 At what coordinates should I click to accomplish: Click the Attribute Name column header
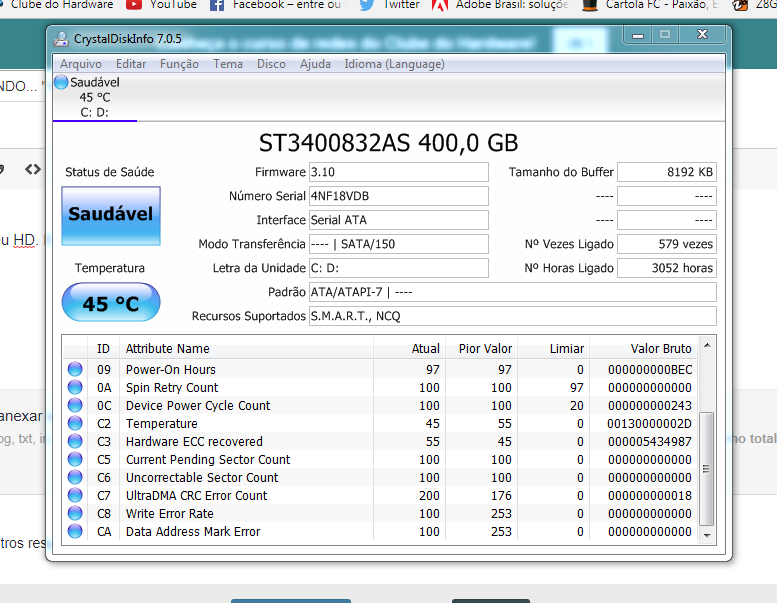click(x=246, y=348)
